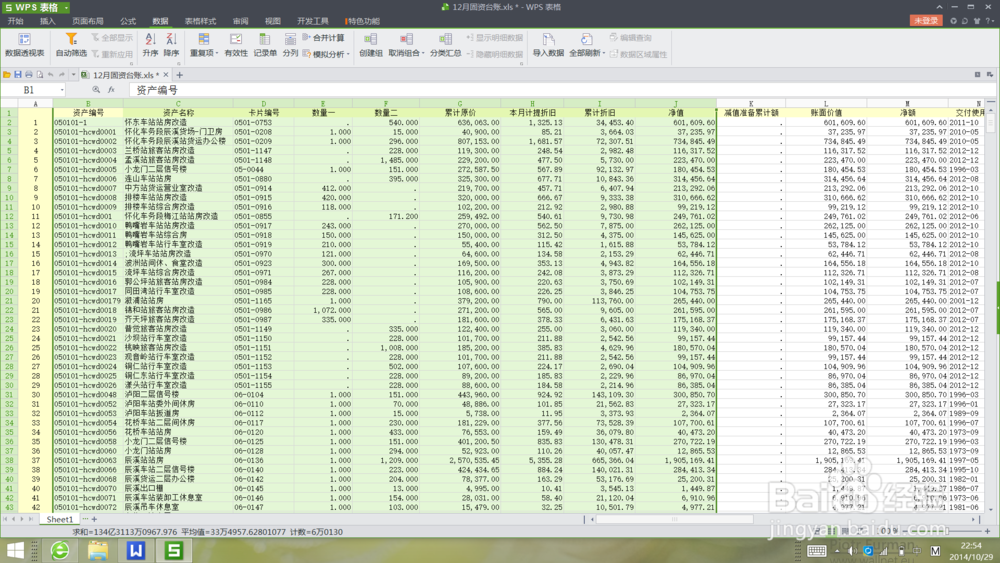Image resolution: width=1000 pixels, height=563 pixels.
Task: Click 创建组 create group
Action: tap(371, 45)
